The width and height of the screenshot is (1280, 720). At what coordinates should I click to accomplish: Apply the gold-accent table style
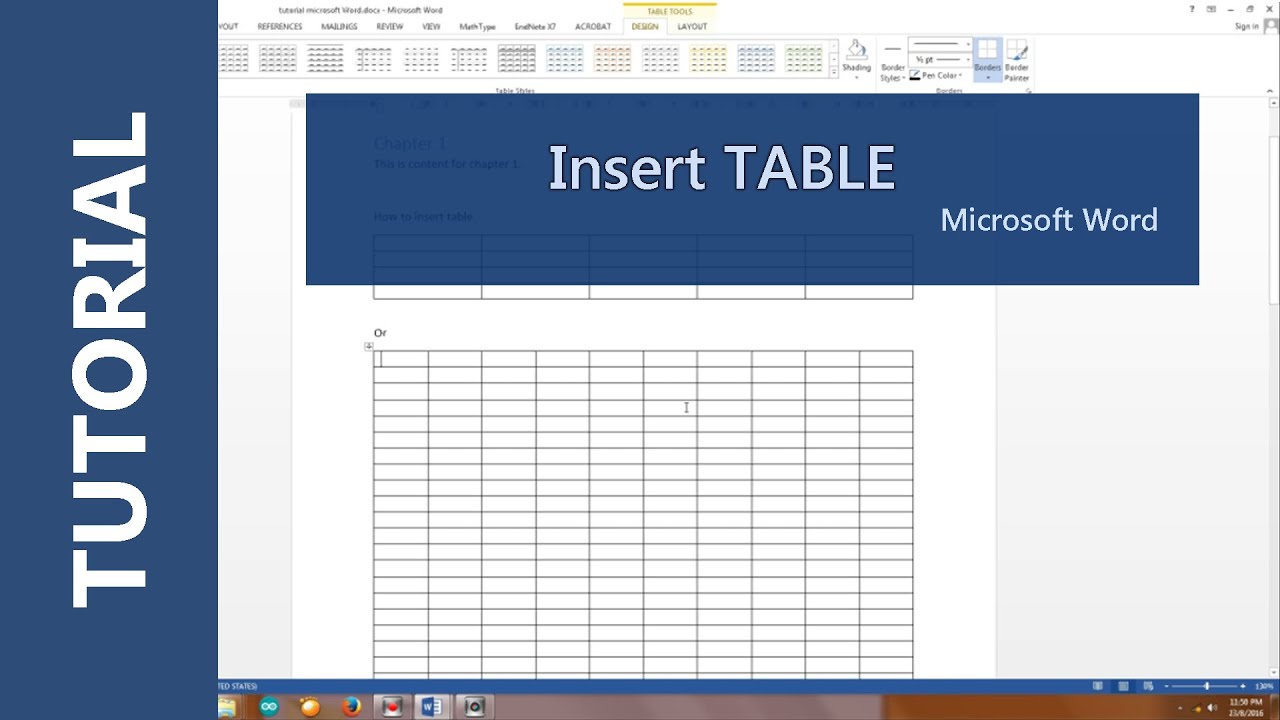click(708, 58)
